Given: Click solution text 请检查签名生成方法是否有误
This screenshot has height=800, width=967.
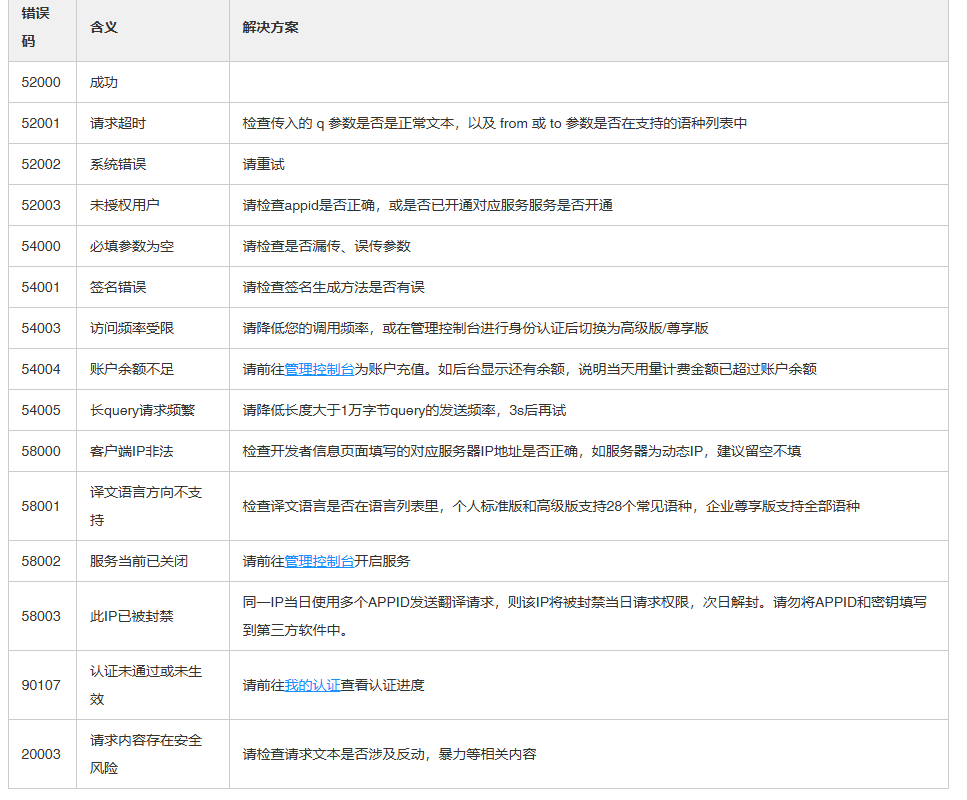Looking at the screenshot, I should pos(334,287).
